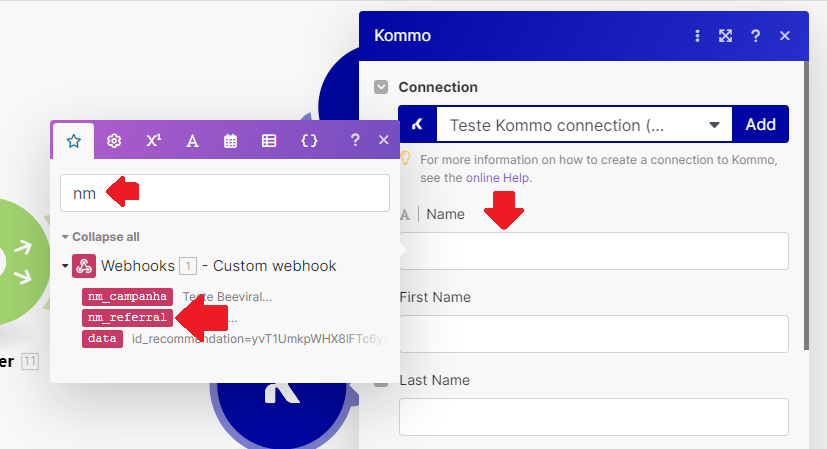Close the Kommo panel

coord(785,36)
